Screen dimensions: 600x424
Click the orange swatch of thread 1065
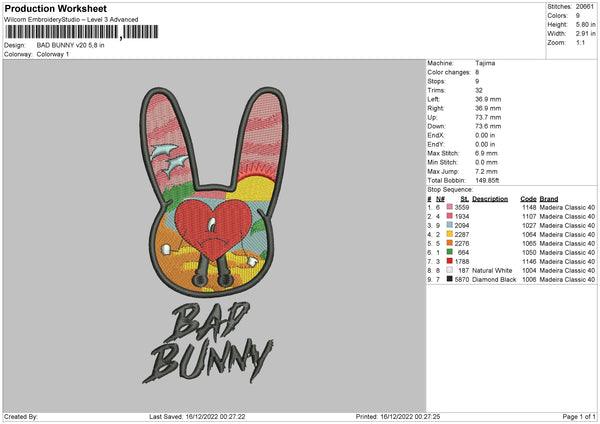click(449, 243)
